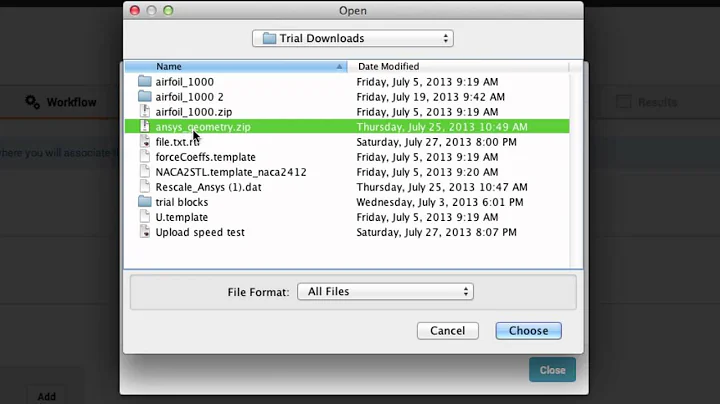Image resolution: width=720 pixels, height=404 pixels.
Task: Click date Saturday, July 27, 2013 8:07 PM
Action: click(436, 232)
